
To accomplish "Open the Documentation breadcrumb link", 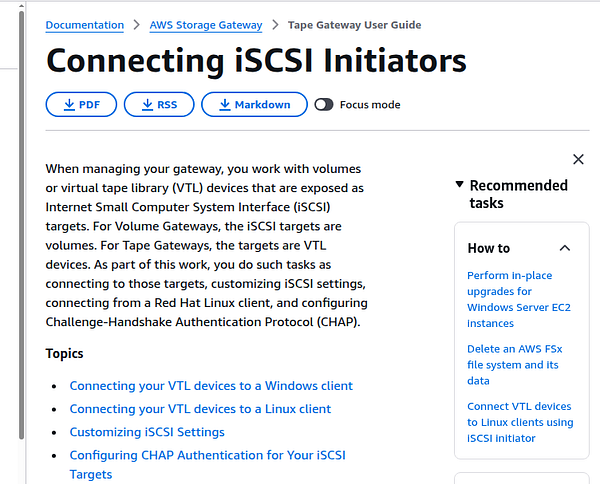I will point(85,25).
